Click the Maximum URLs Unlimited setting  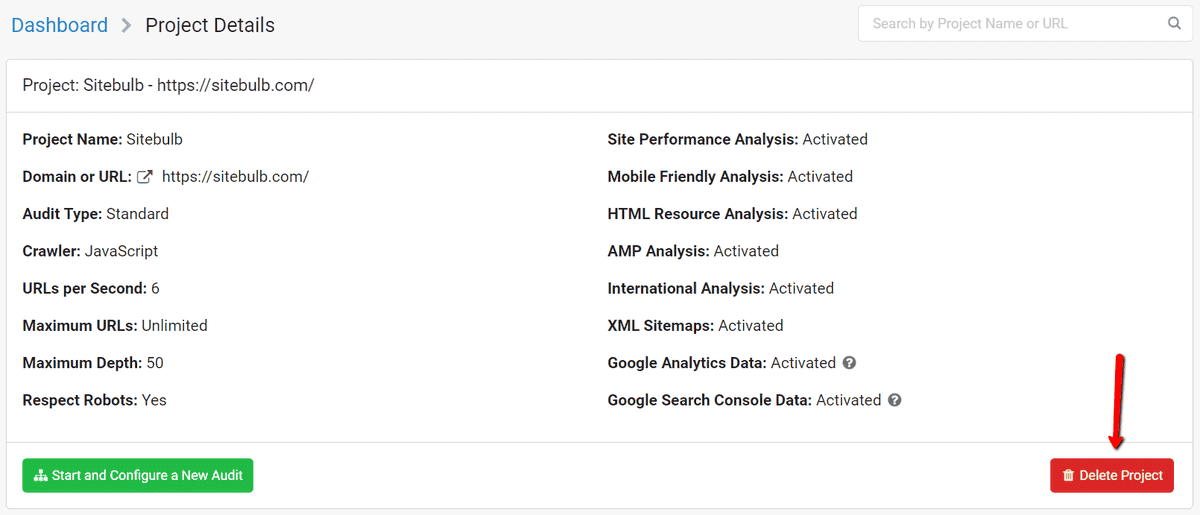(x=115, y=326)
